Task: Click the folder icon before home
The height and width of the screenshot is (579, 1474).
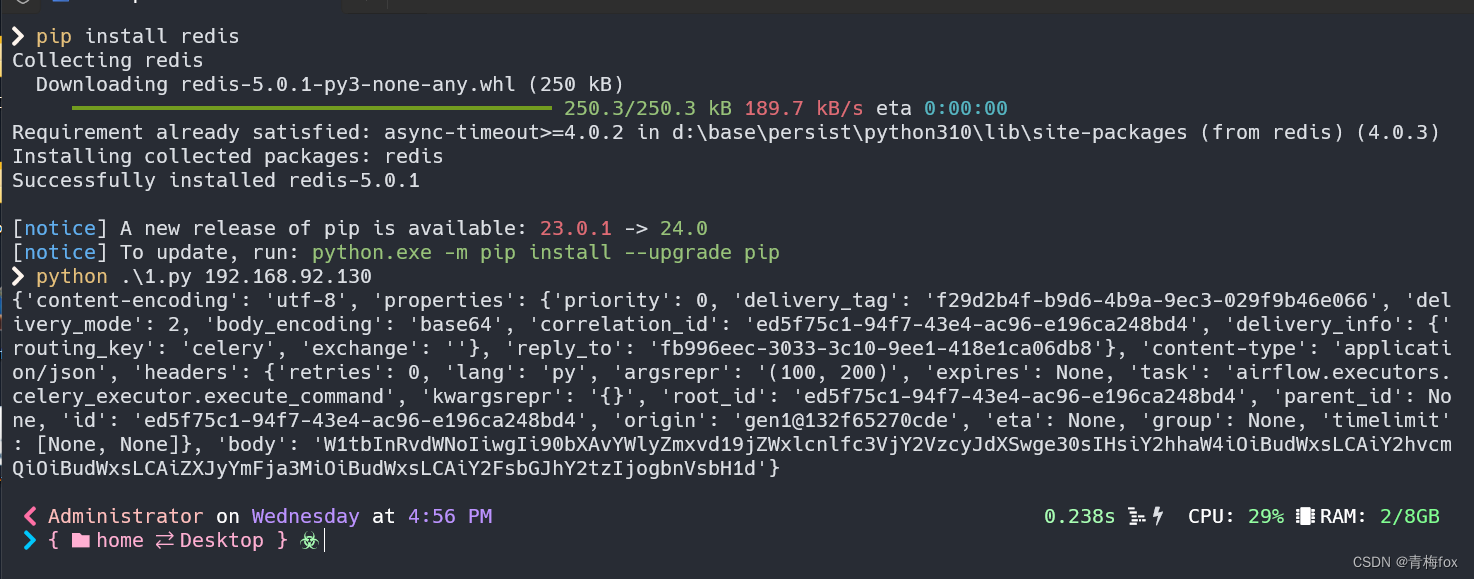Action: (x=80, y=541)
